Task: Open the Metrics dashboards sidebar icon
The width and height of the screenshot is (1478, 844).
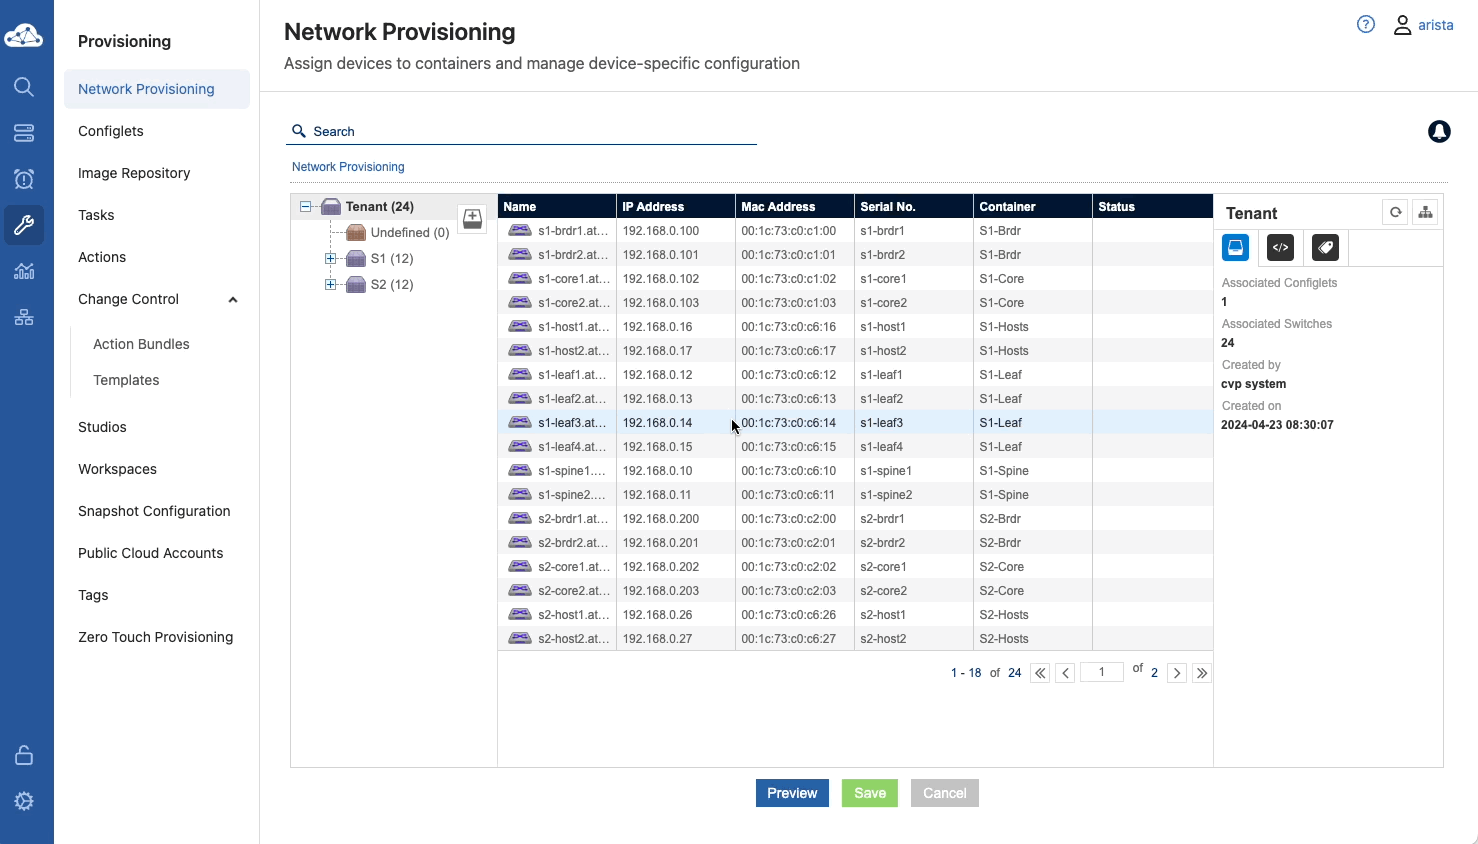Action: 24,271
